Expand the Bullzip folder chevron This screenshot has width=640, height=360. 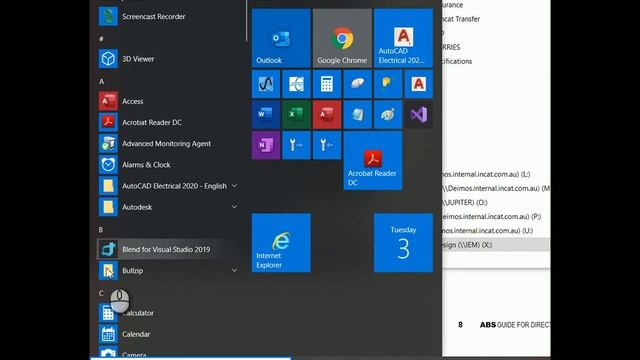point(234,270)
